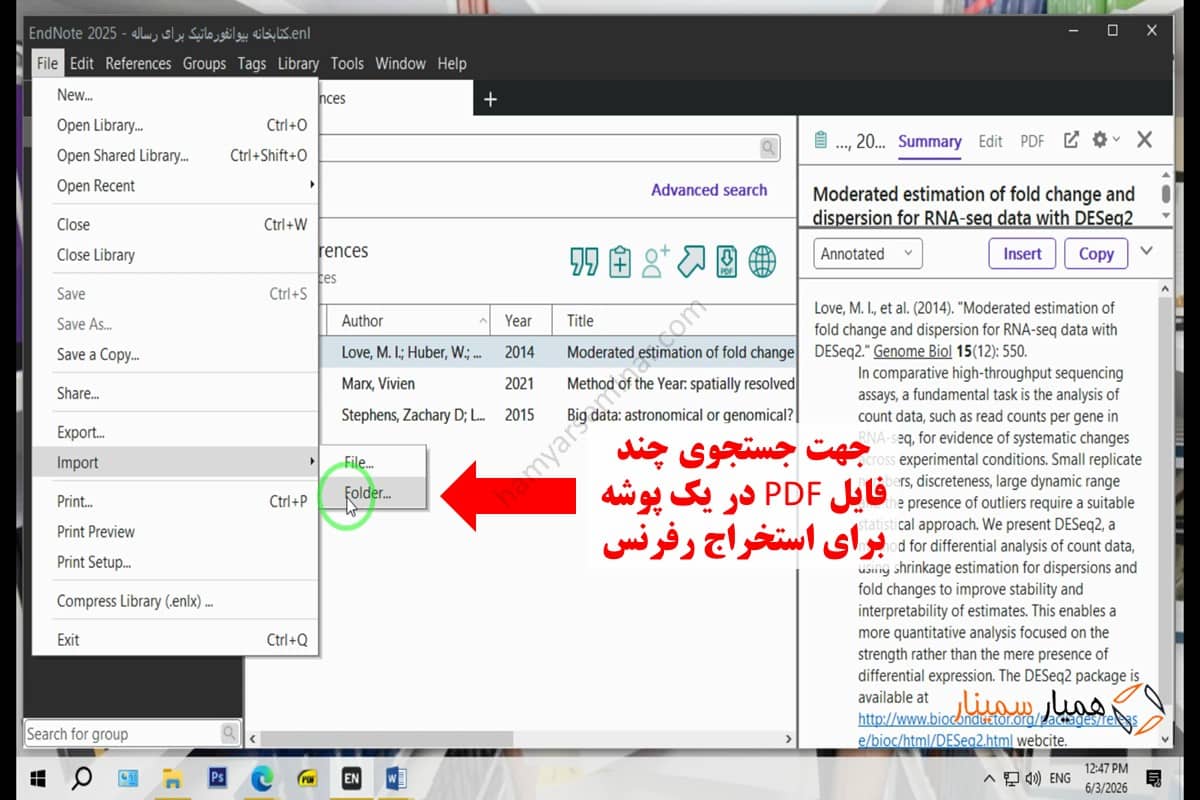Viewport: 1200px width, 800px height.
Task: Expand the Open Recent submenu
Action: pyautogui.click(x=175, y=185)
